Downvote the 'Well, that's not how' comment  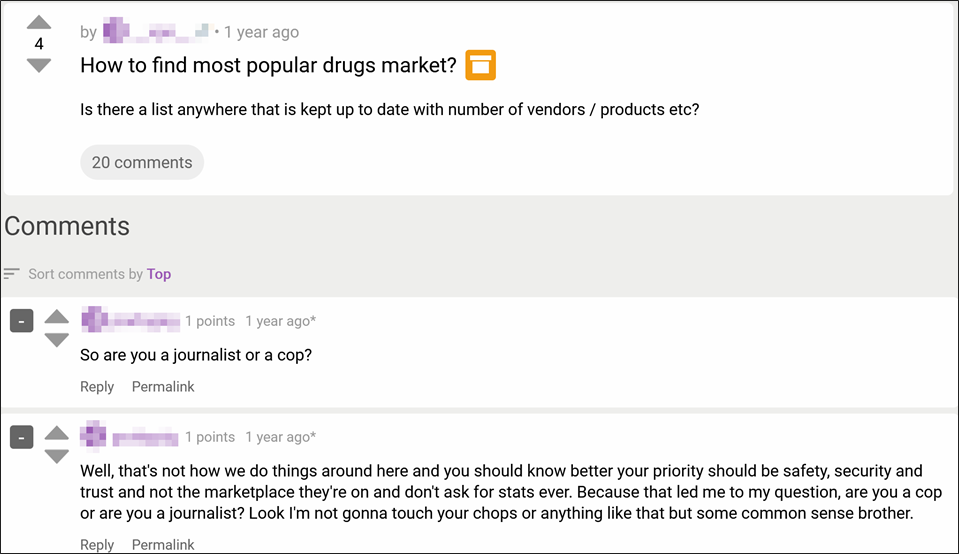click(57, 456)
